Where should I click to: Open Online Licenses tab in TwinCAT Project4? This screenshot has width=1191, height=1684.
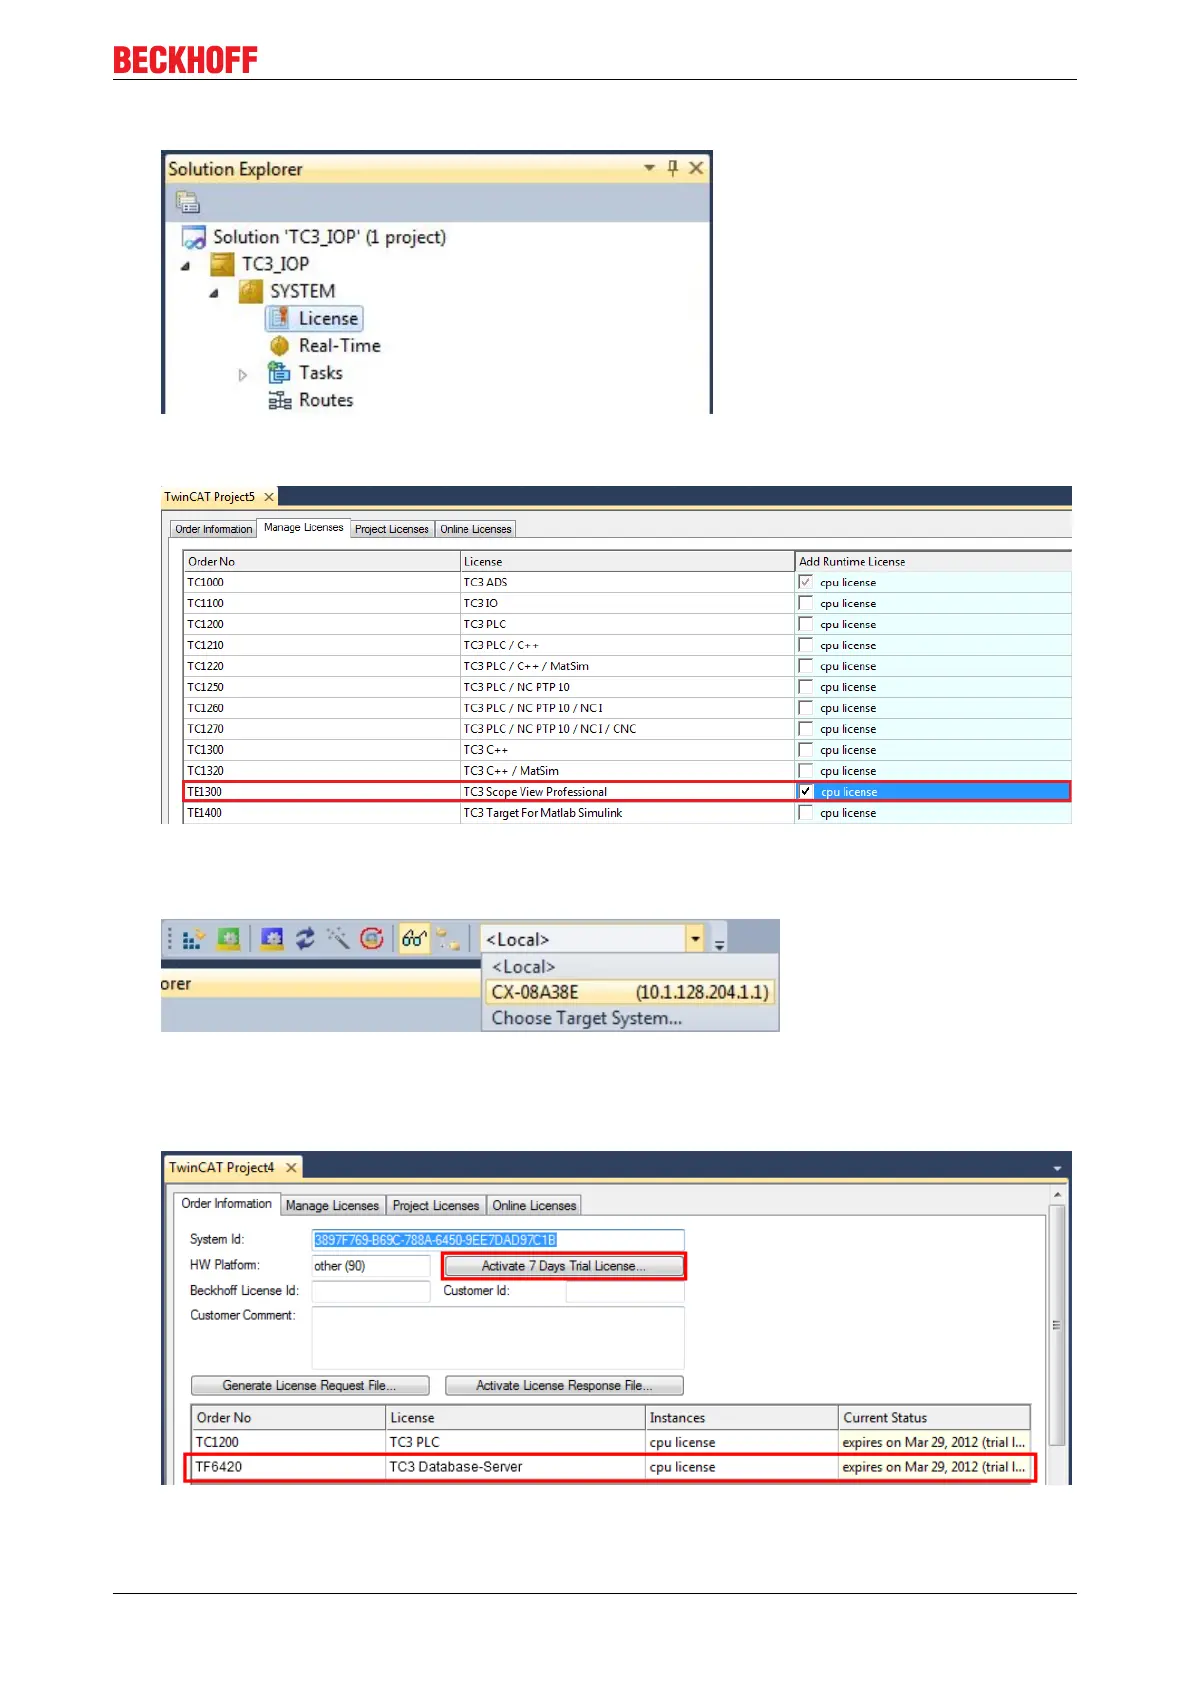tap(534, 1206)
